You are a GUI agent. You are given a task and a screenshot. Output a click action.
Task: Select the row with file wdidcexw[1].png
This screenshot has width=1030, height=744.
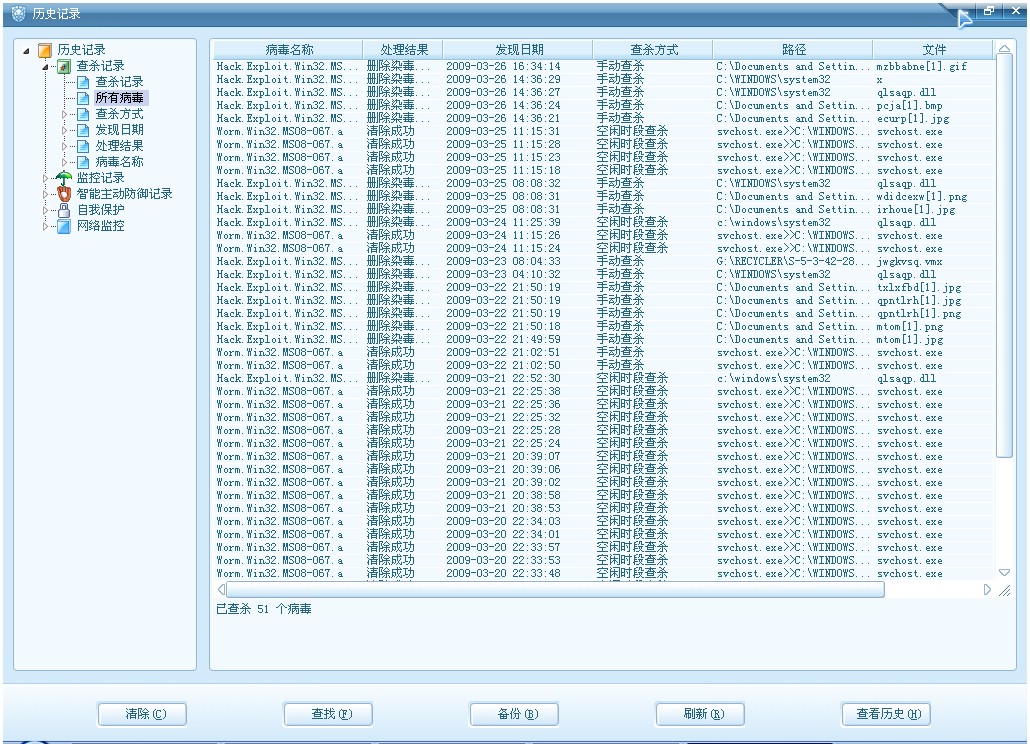(x=604, y=196)
